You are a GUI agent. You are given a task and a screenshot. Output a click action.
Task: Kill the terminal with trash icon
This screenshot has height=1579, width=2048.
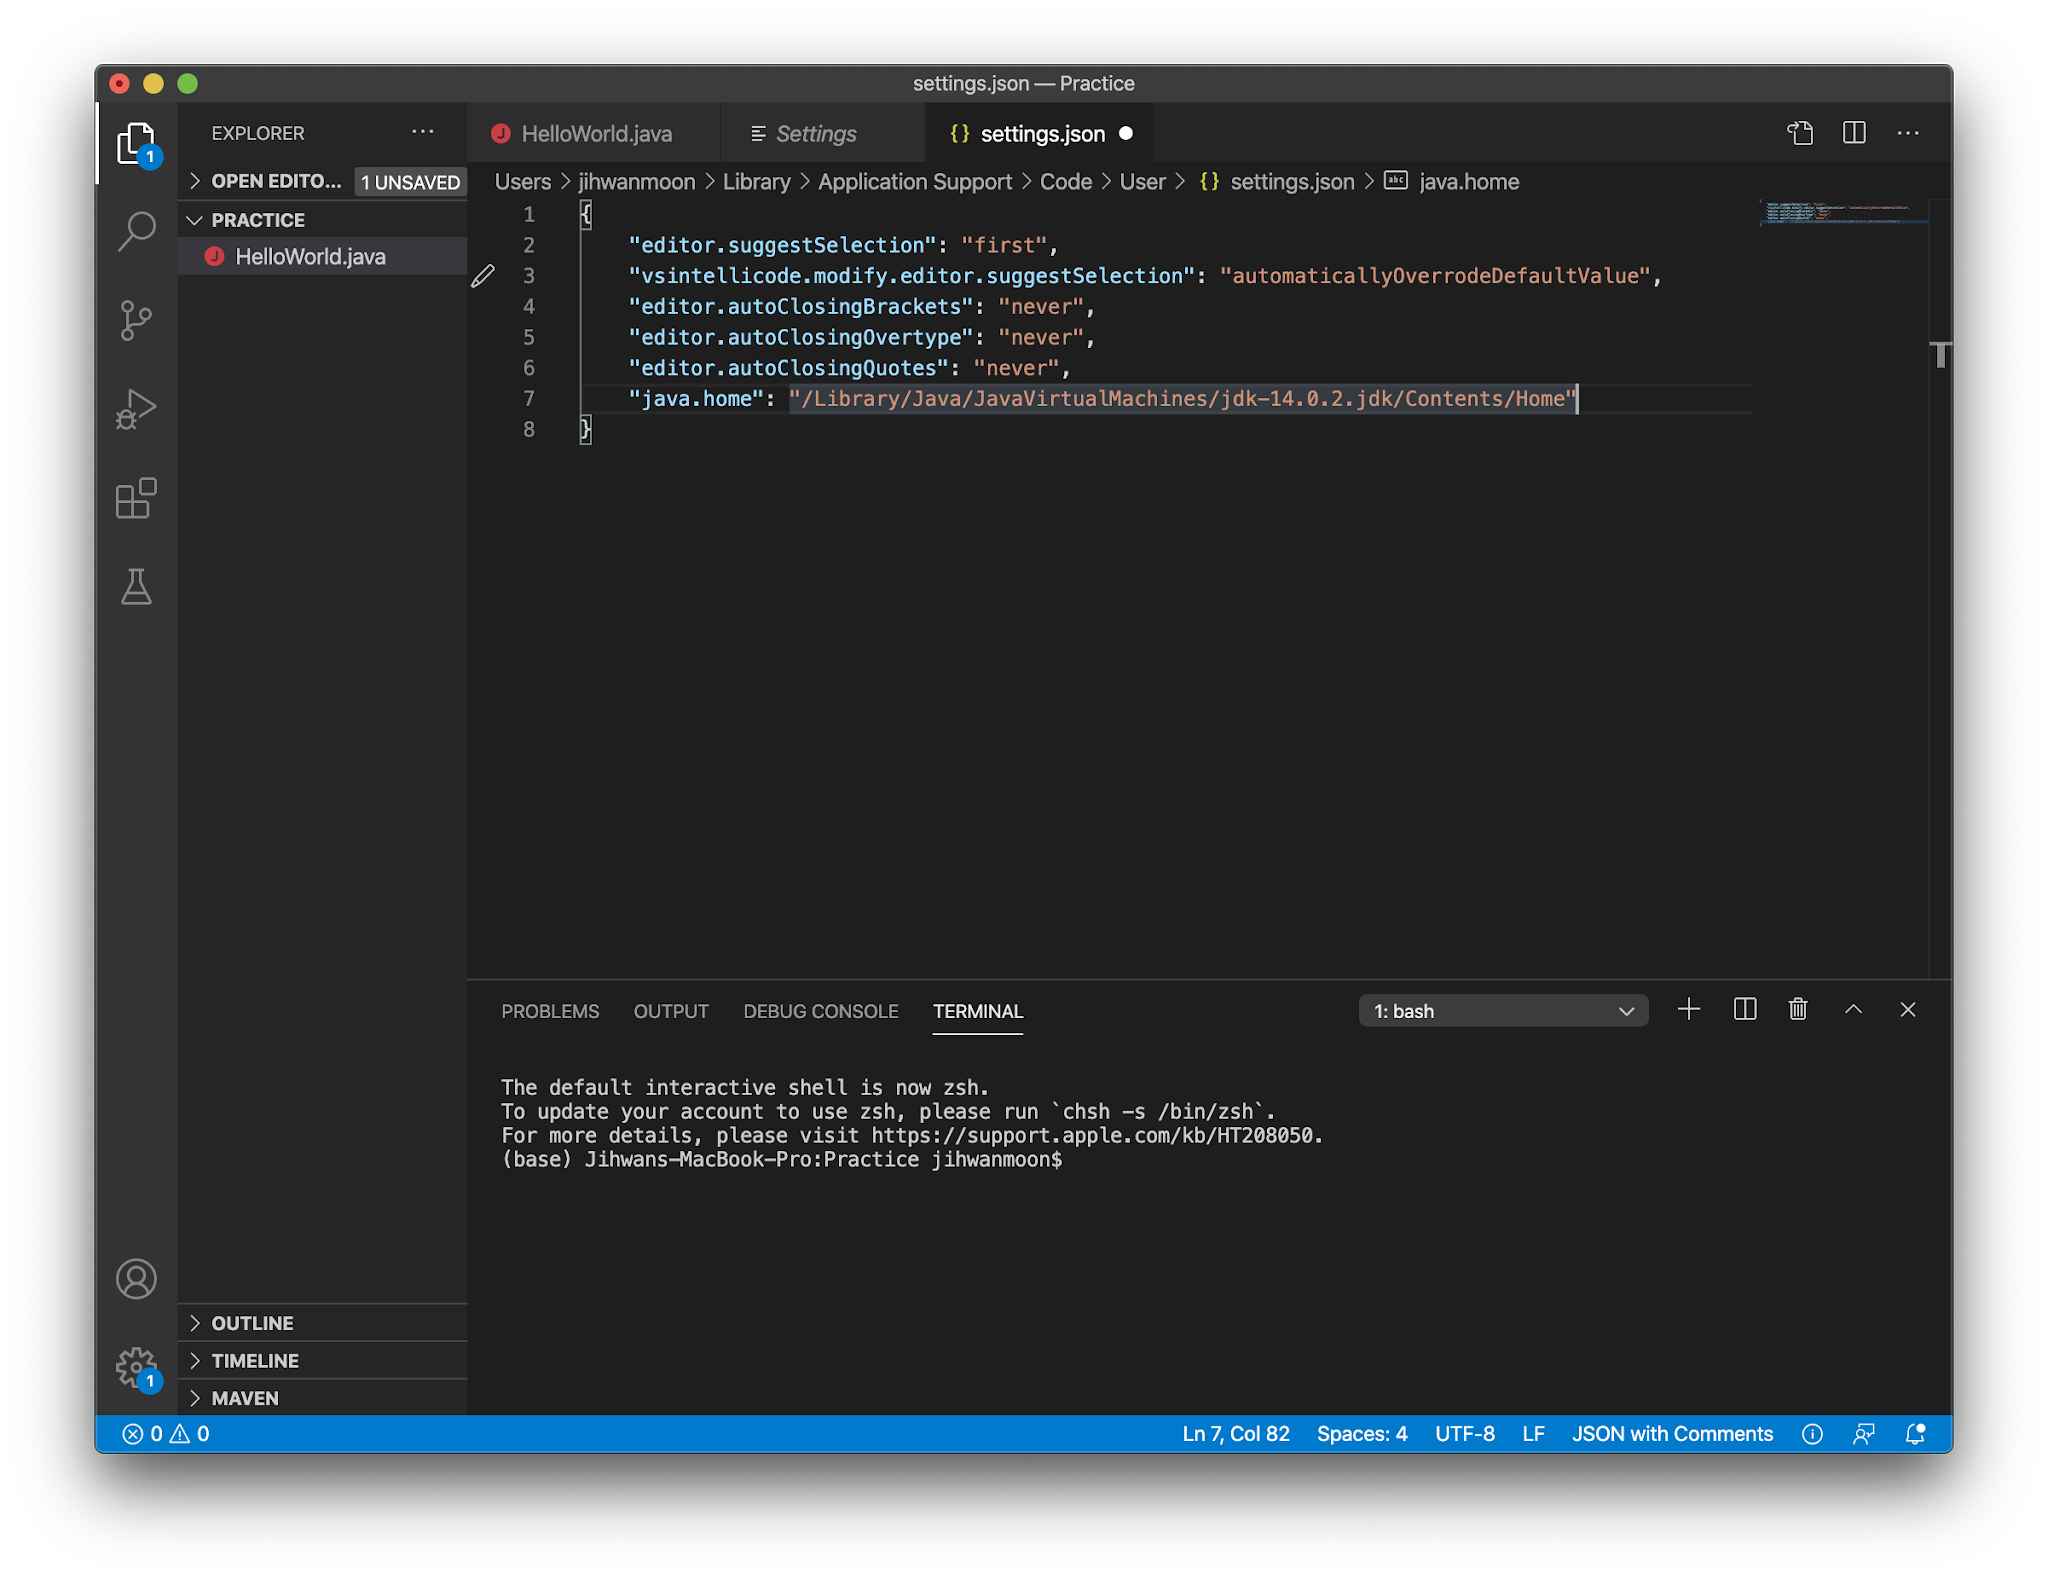[1798, 1010]
